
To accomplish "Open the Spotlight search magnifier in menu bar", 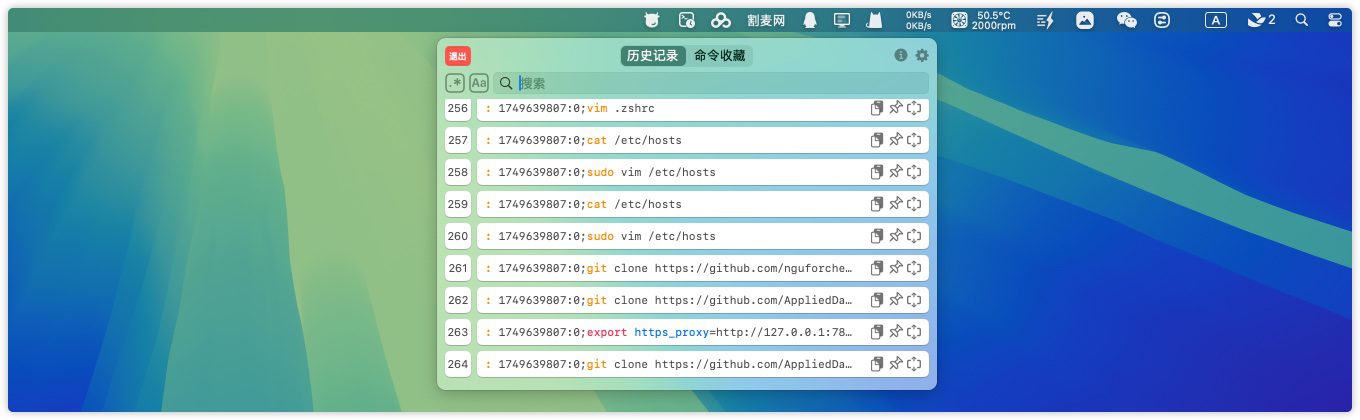I will pyautogui.click(x=1301, y=20).
